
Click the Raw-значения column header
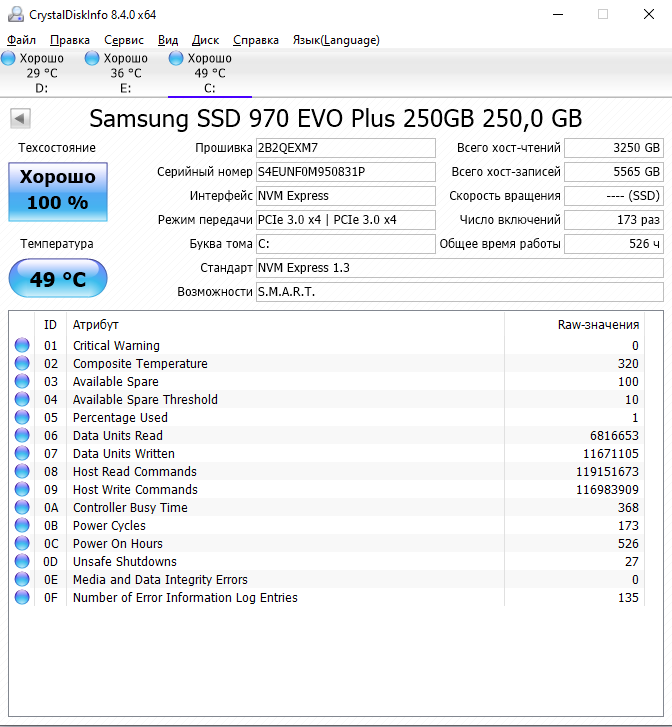[x=574, y=325]
